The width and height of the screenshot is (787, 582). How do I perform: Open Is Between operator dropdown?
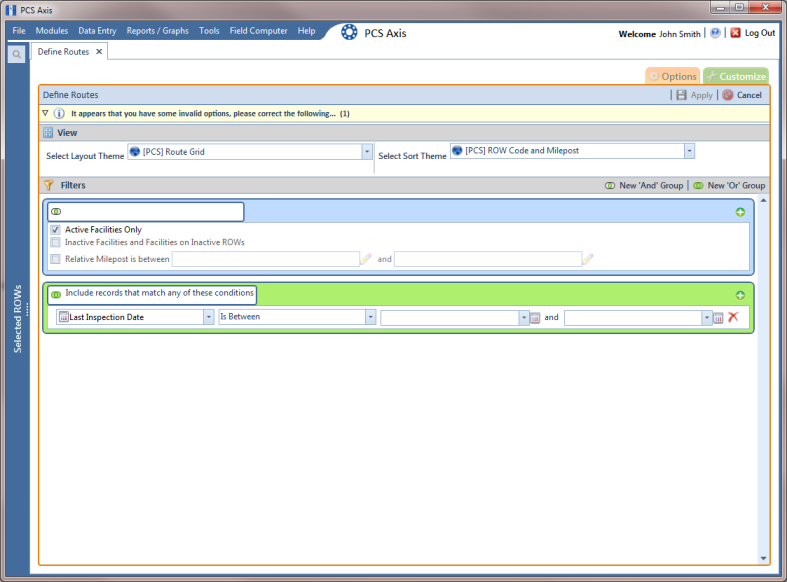coord(370,317)
